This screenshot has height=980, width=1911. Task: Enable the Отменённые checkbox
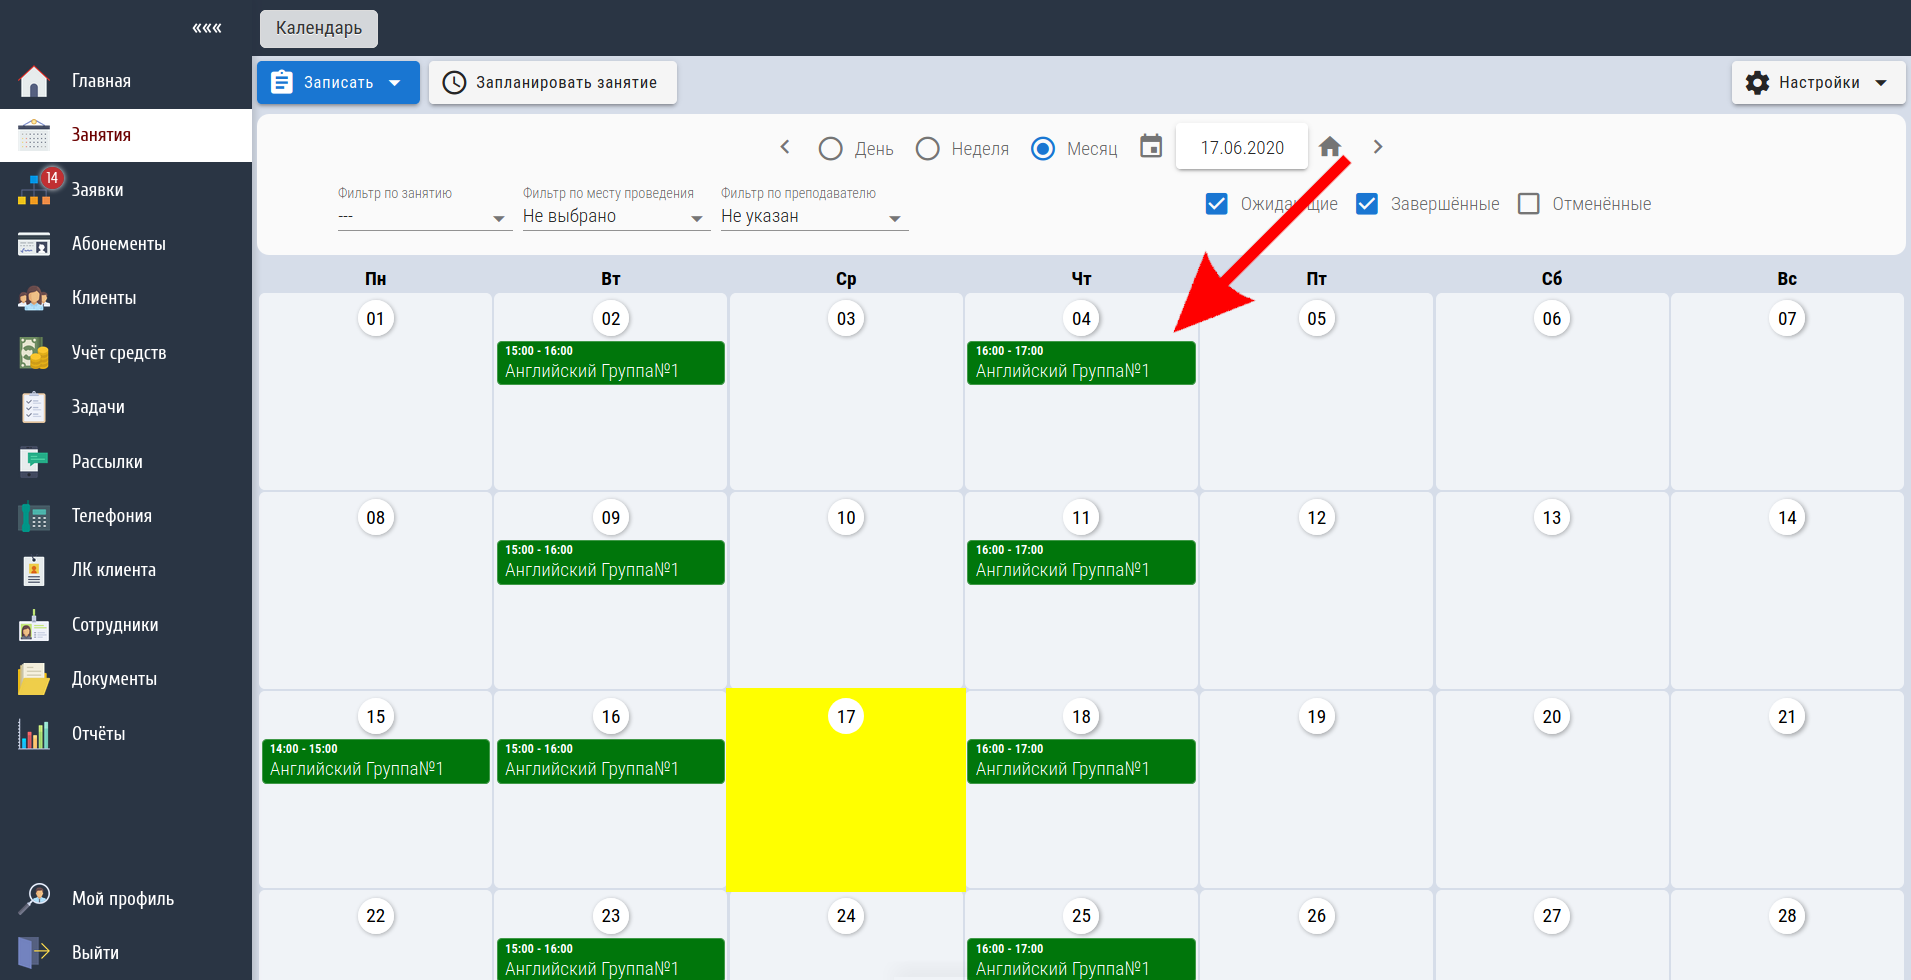pyautogui.click(x=1529, y=204)
